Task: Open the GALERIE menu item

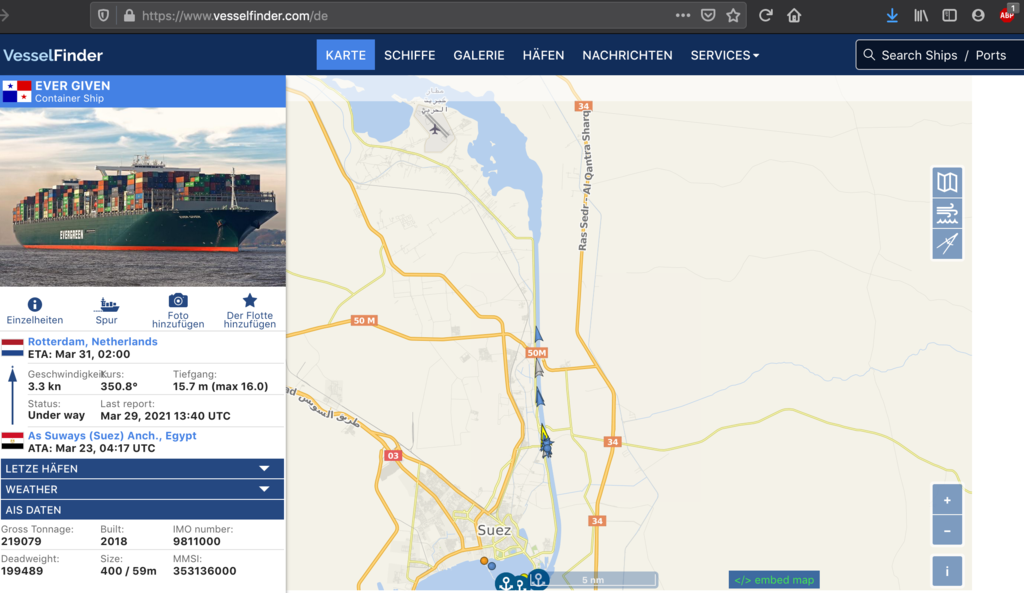Action: 479,56
